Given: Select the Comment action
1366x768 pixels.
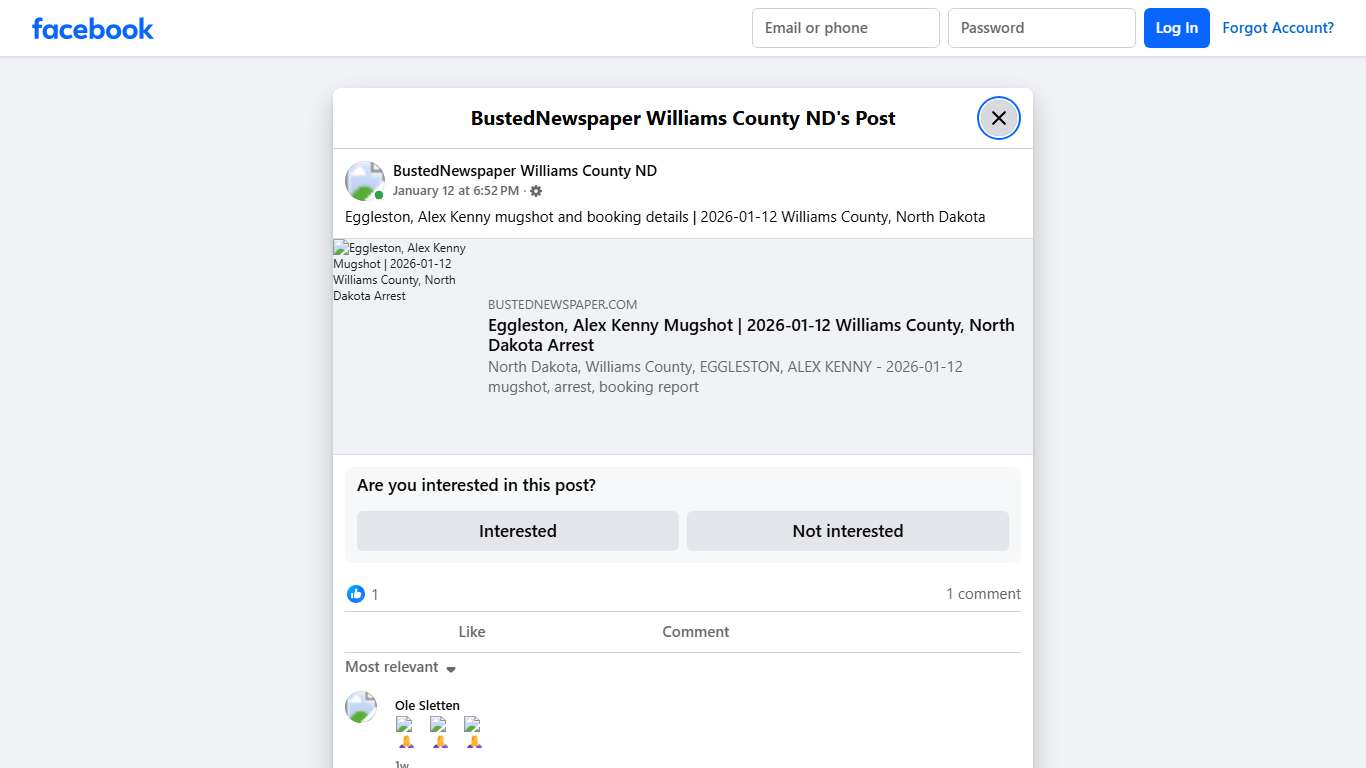Looking at the screenshot, I should [695, 631].
